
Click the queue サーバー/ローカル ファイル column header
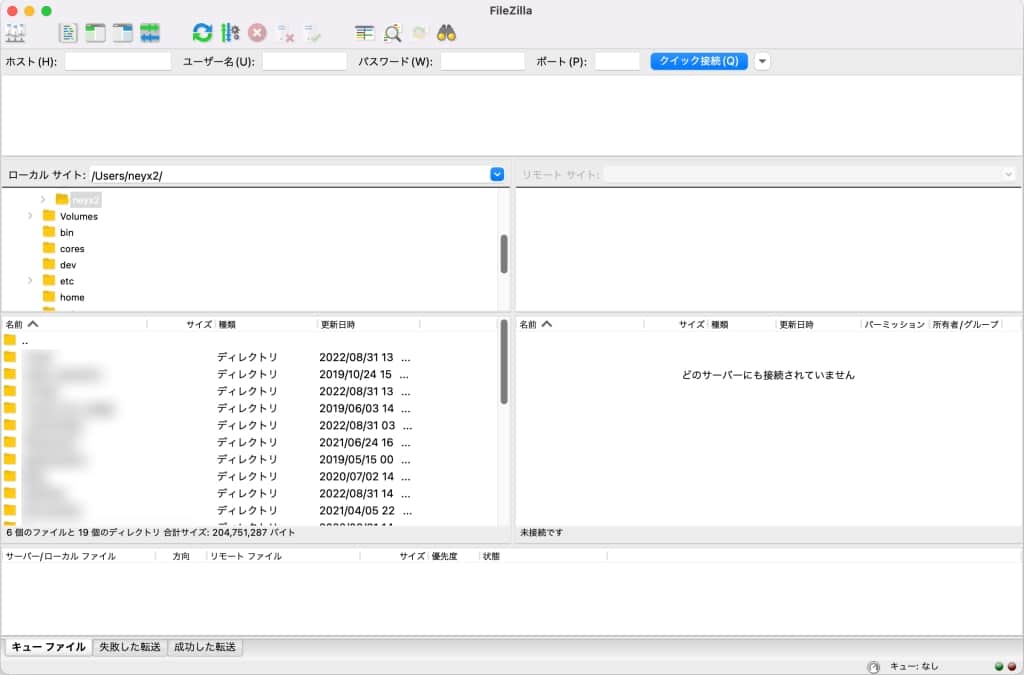pyautogui.click(x=78, y=556)
